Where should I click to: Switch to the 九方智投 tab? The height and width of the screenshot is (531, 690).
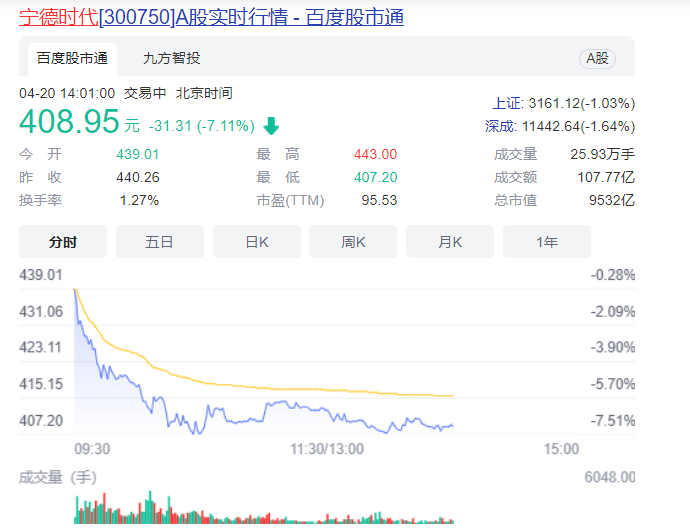point(172,59)
